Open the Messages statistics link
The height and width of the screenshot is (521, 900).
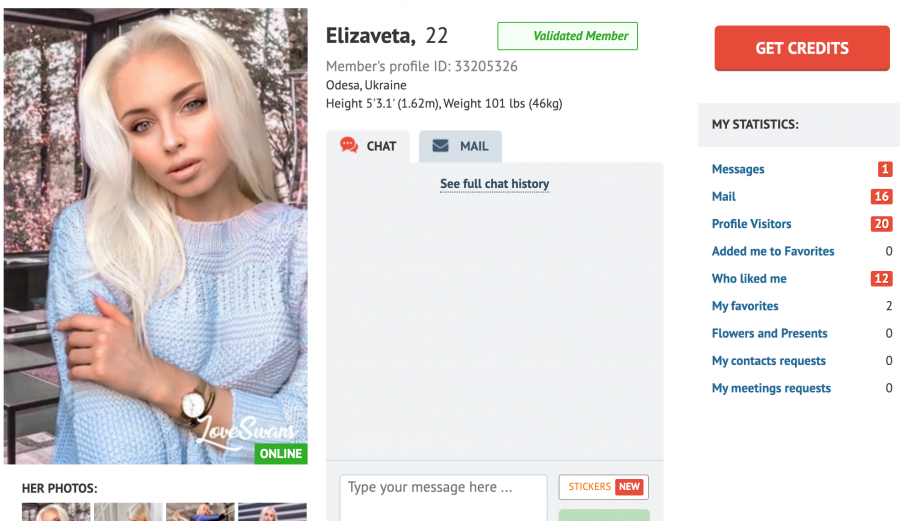pyautogui.click(x=738, y=169)
